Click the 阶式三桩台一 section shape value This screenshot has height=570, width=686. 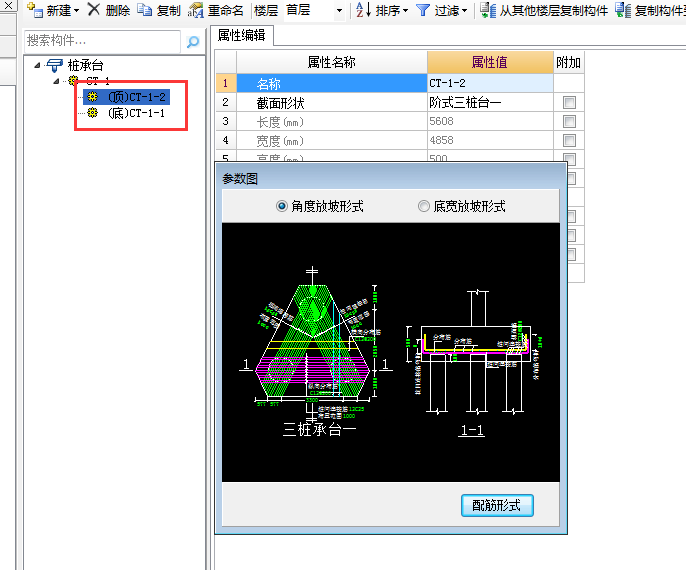[490, 102]
